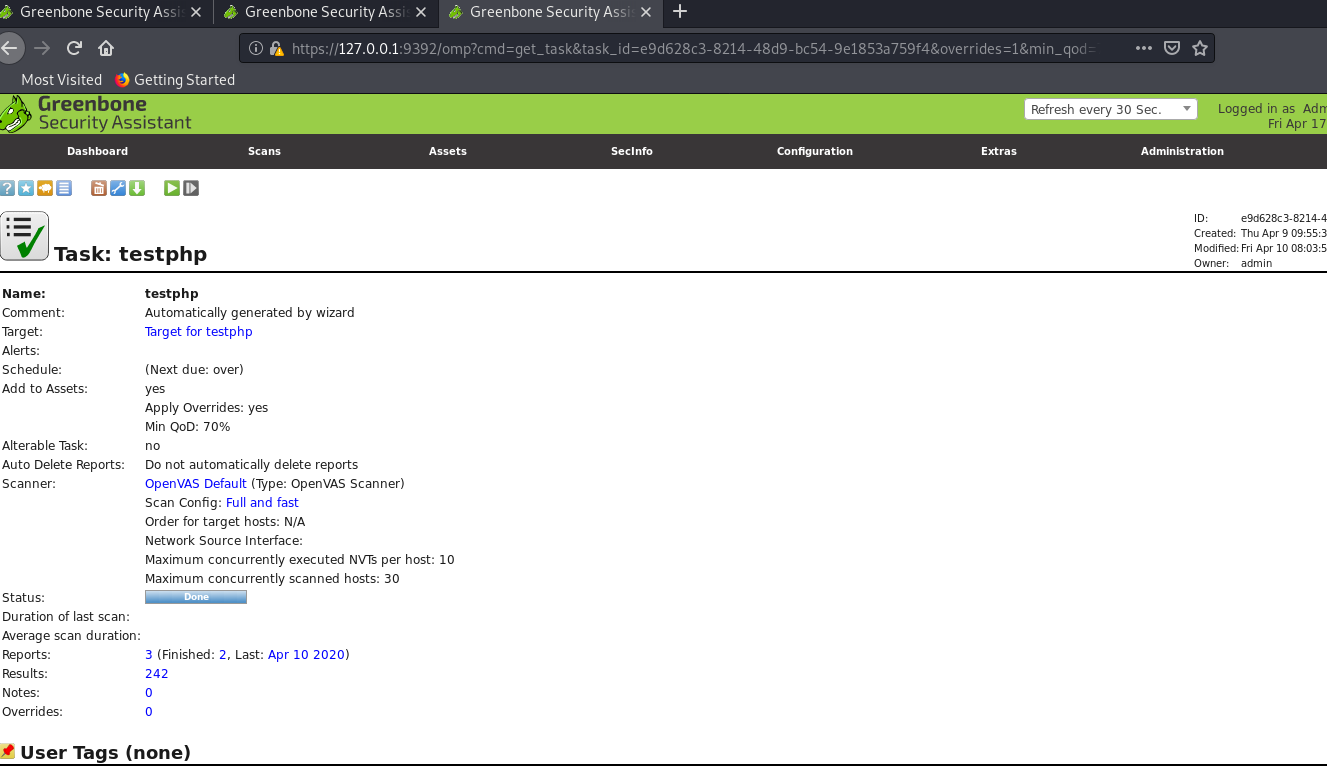This screenshot has height=771, width=1327.
Task: Open the Full and fast scan config link
Action: pyautogui.click(x=262, y=502)
